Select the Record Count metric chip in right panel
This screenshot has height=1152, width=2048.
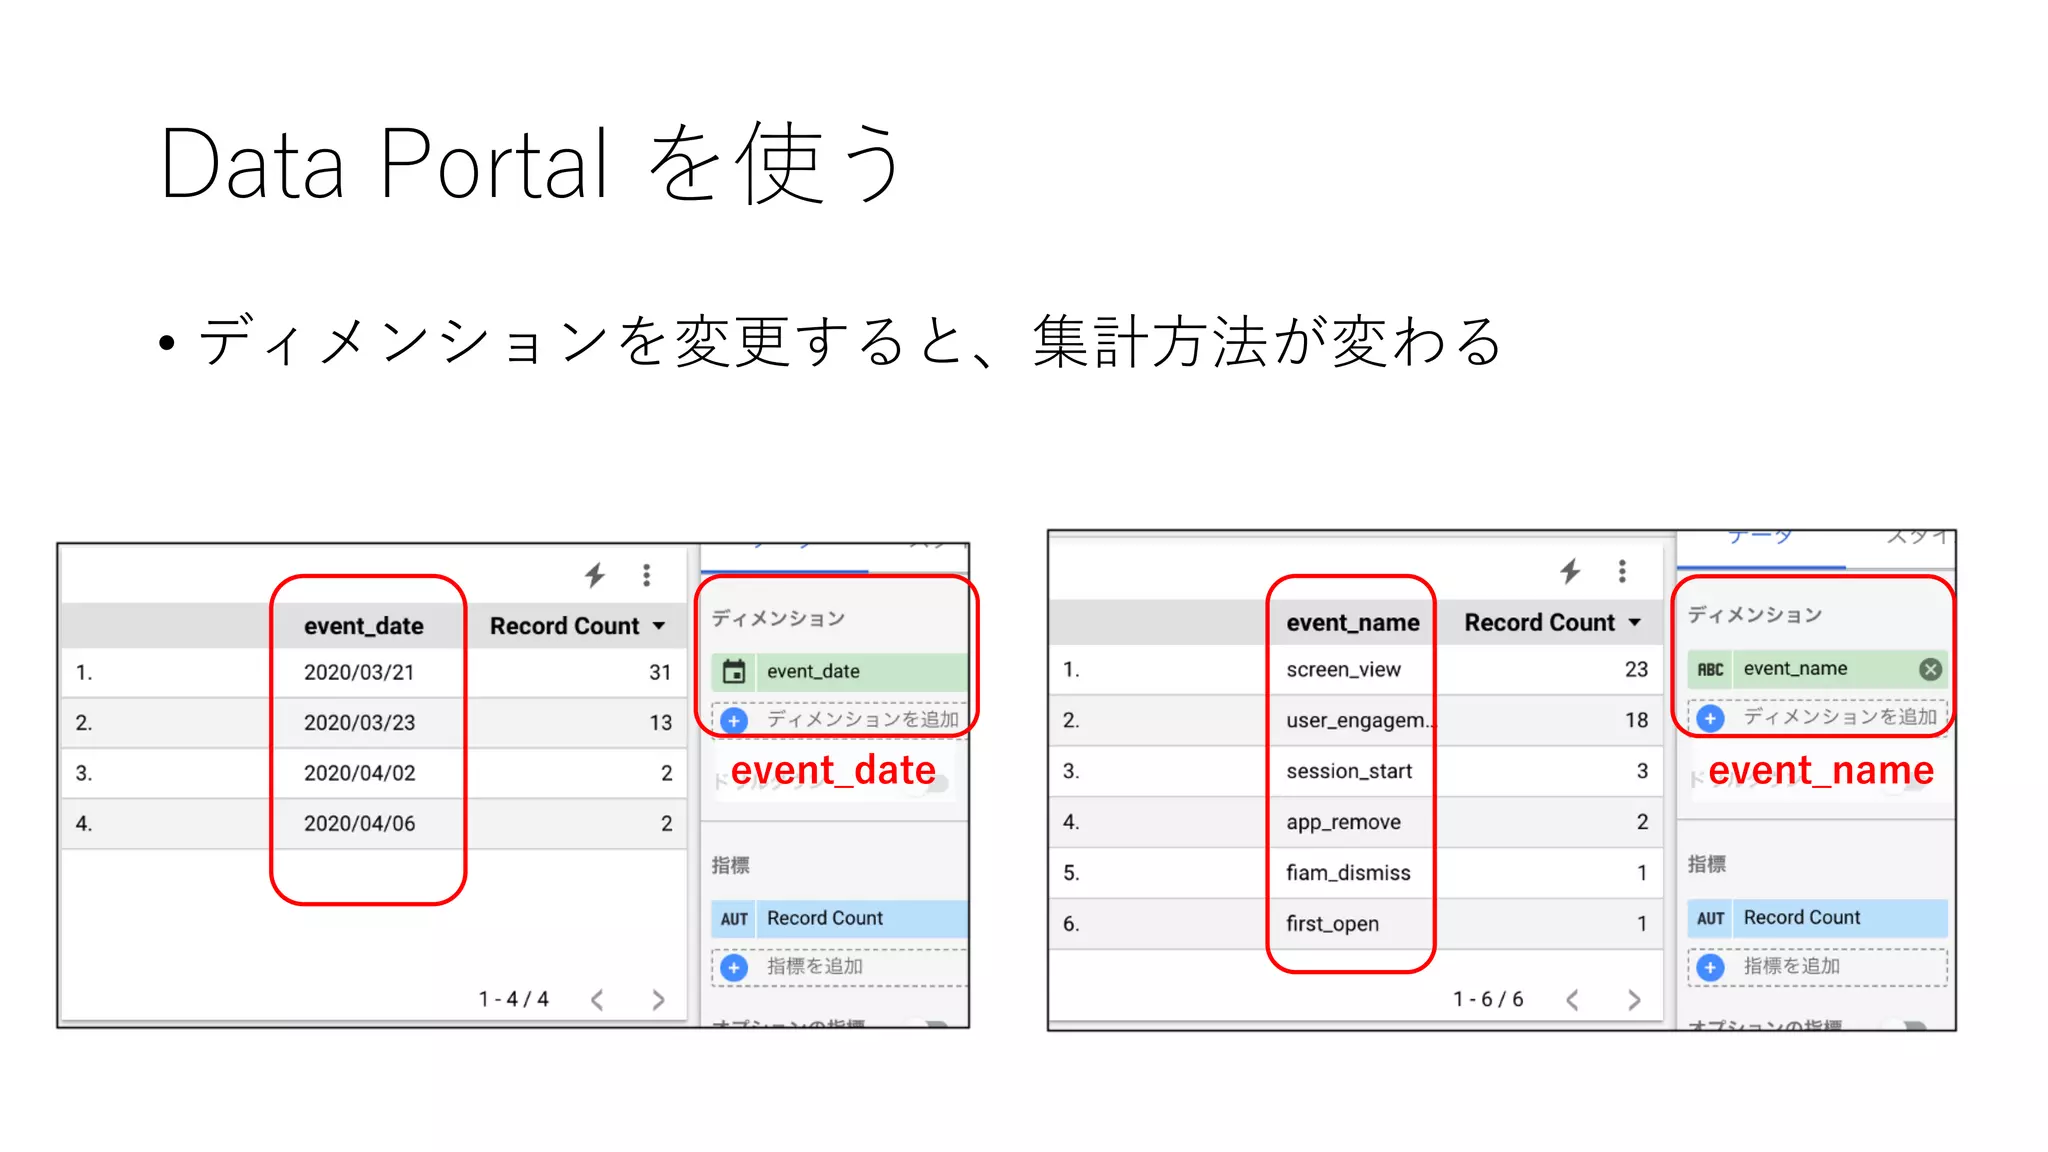tap(1817, 918)
